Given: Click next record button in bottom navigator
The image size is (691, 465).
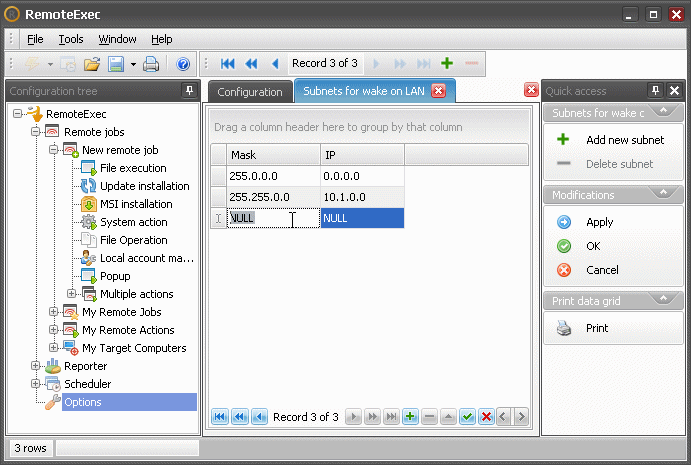Looking at the screenshot, I should click(353, 417).
